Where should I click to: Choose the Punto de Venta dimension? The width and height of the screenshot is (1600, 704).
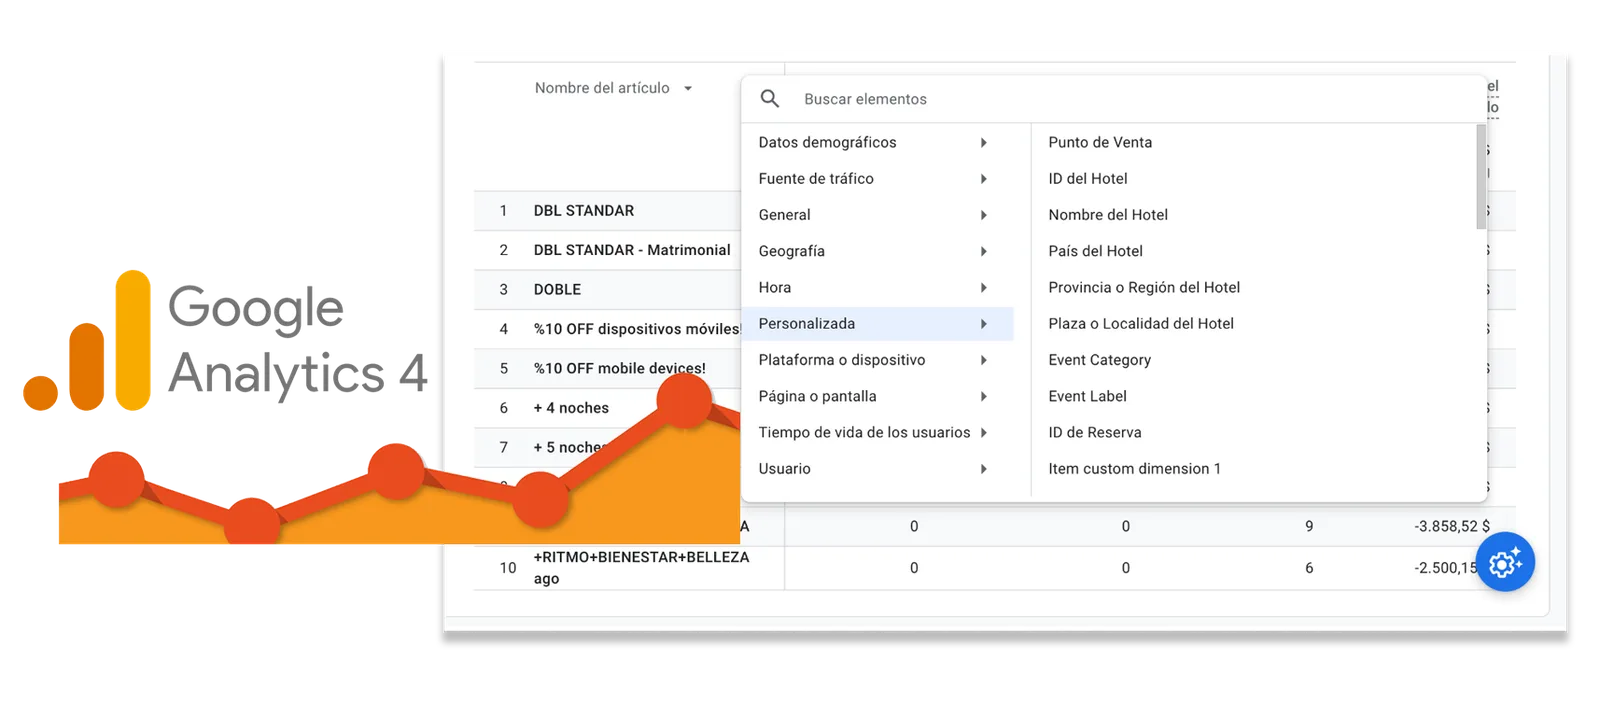pyautogui.click(x=1100, y=142)
